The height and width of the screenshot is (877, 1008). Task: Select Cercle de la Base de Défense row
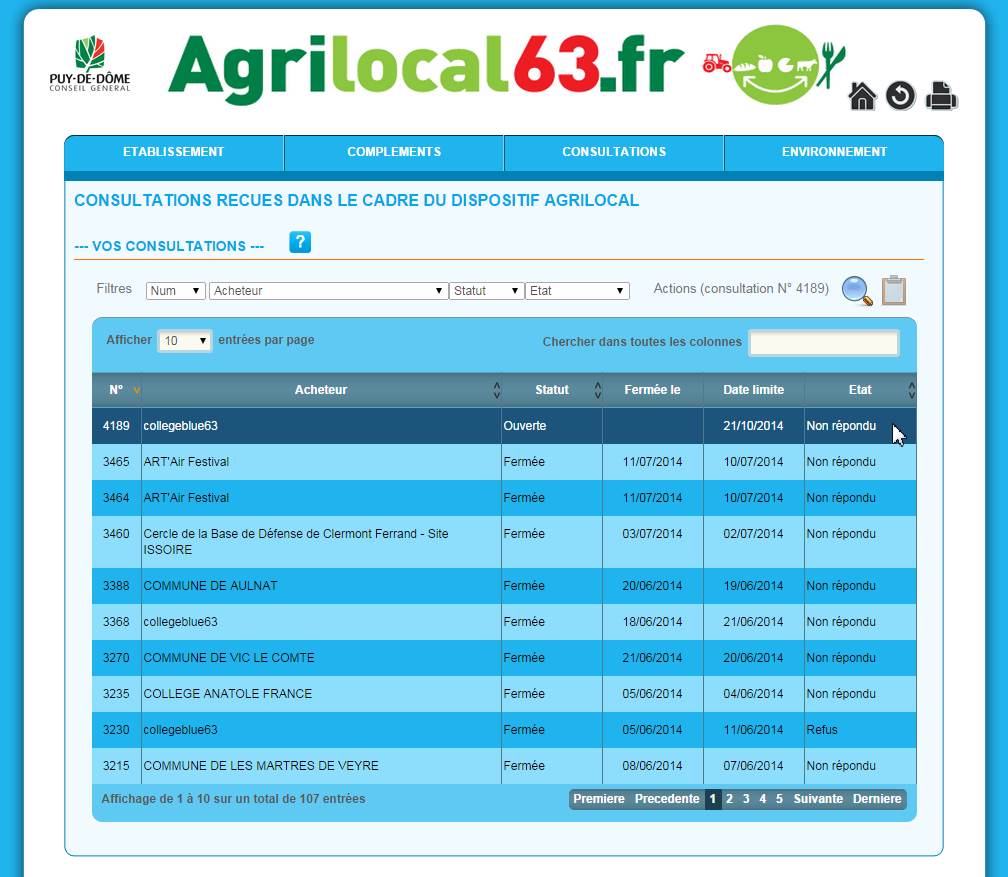504,541
